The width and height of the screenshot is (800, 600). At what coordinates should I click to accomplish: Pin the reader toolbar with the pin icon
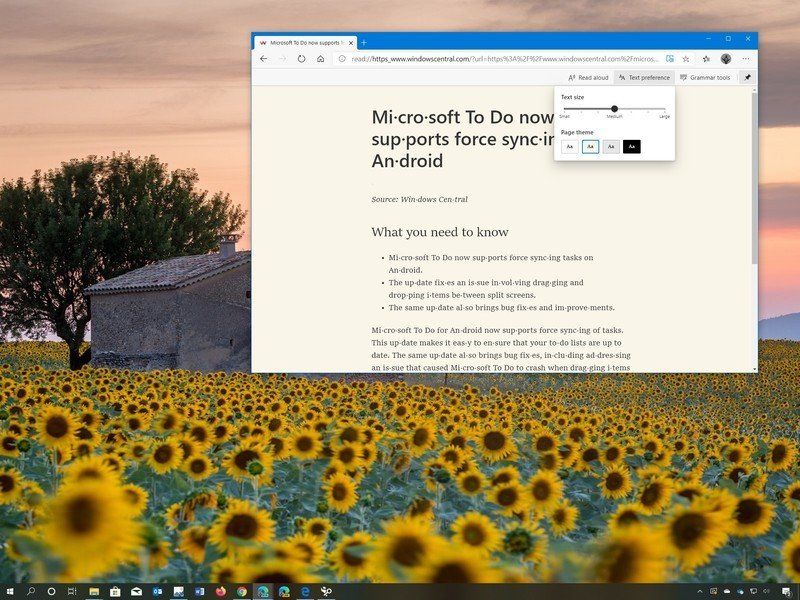(x=747, y=78)
